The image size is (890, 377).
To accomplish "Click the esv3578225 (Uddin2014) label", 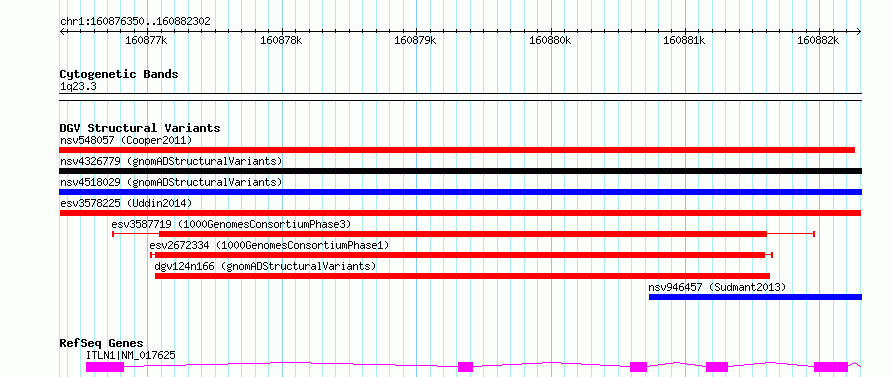I will [126, 203].
